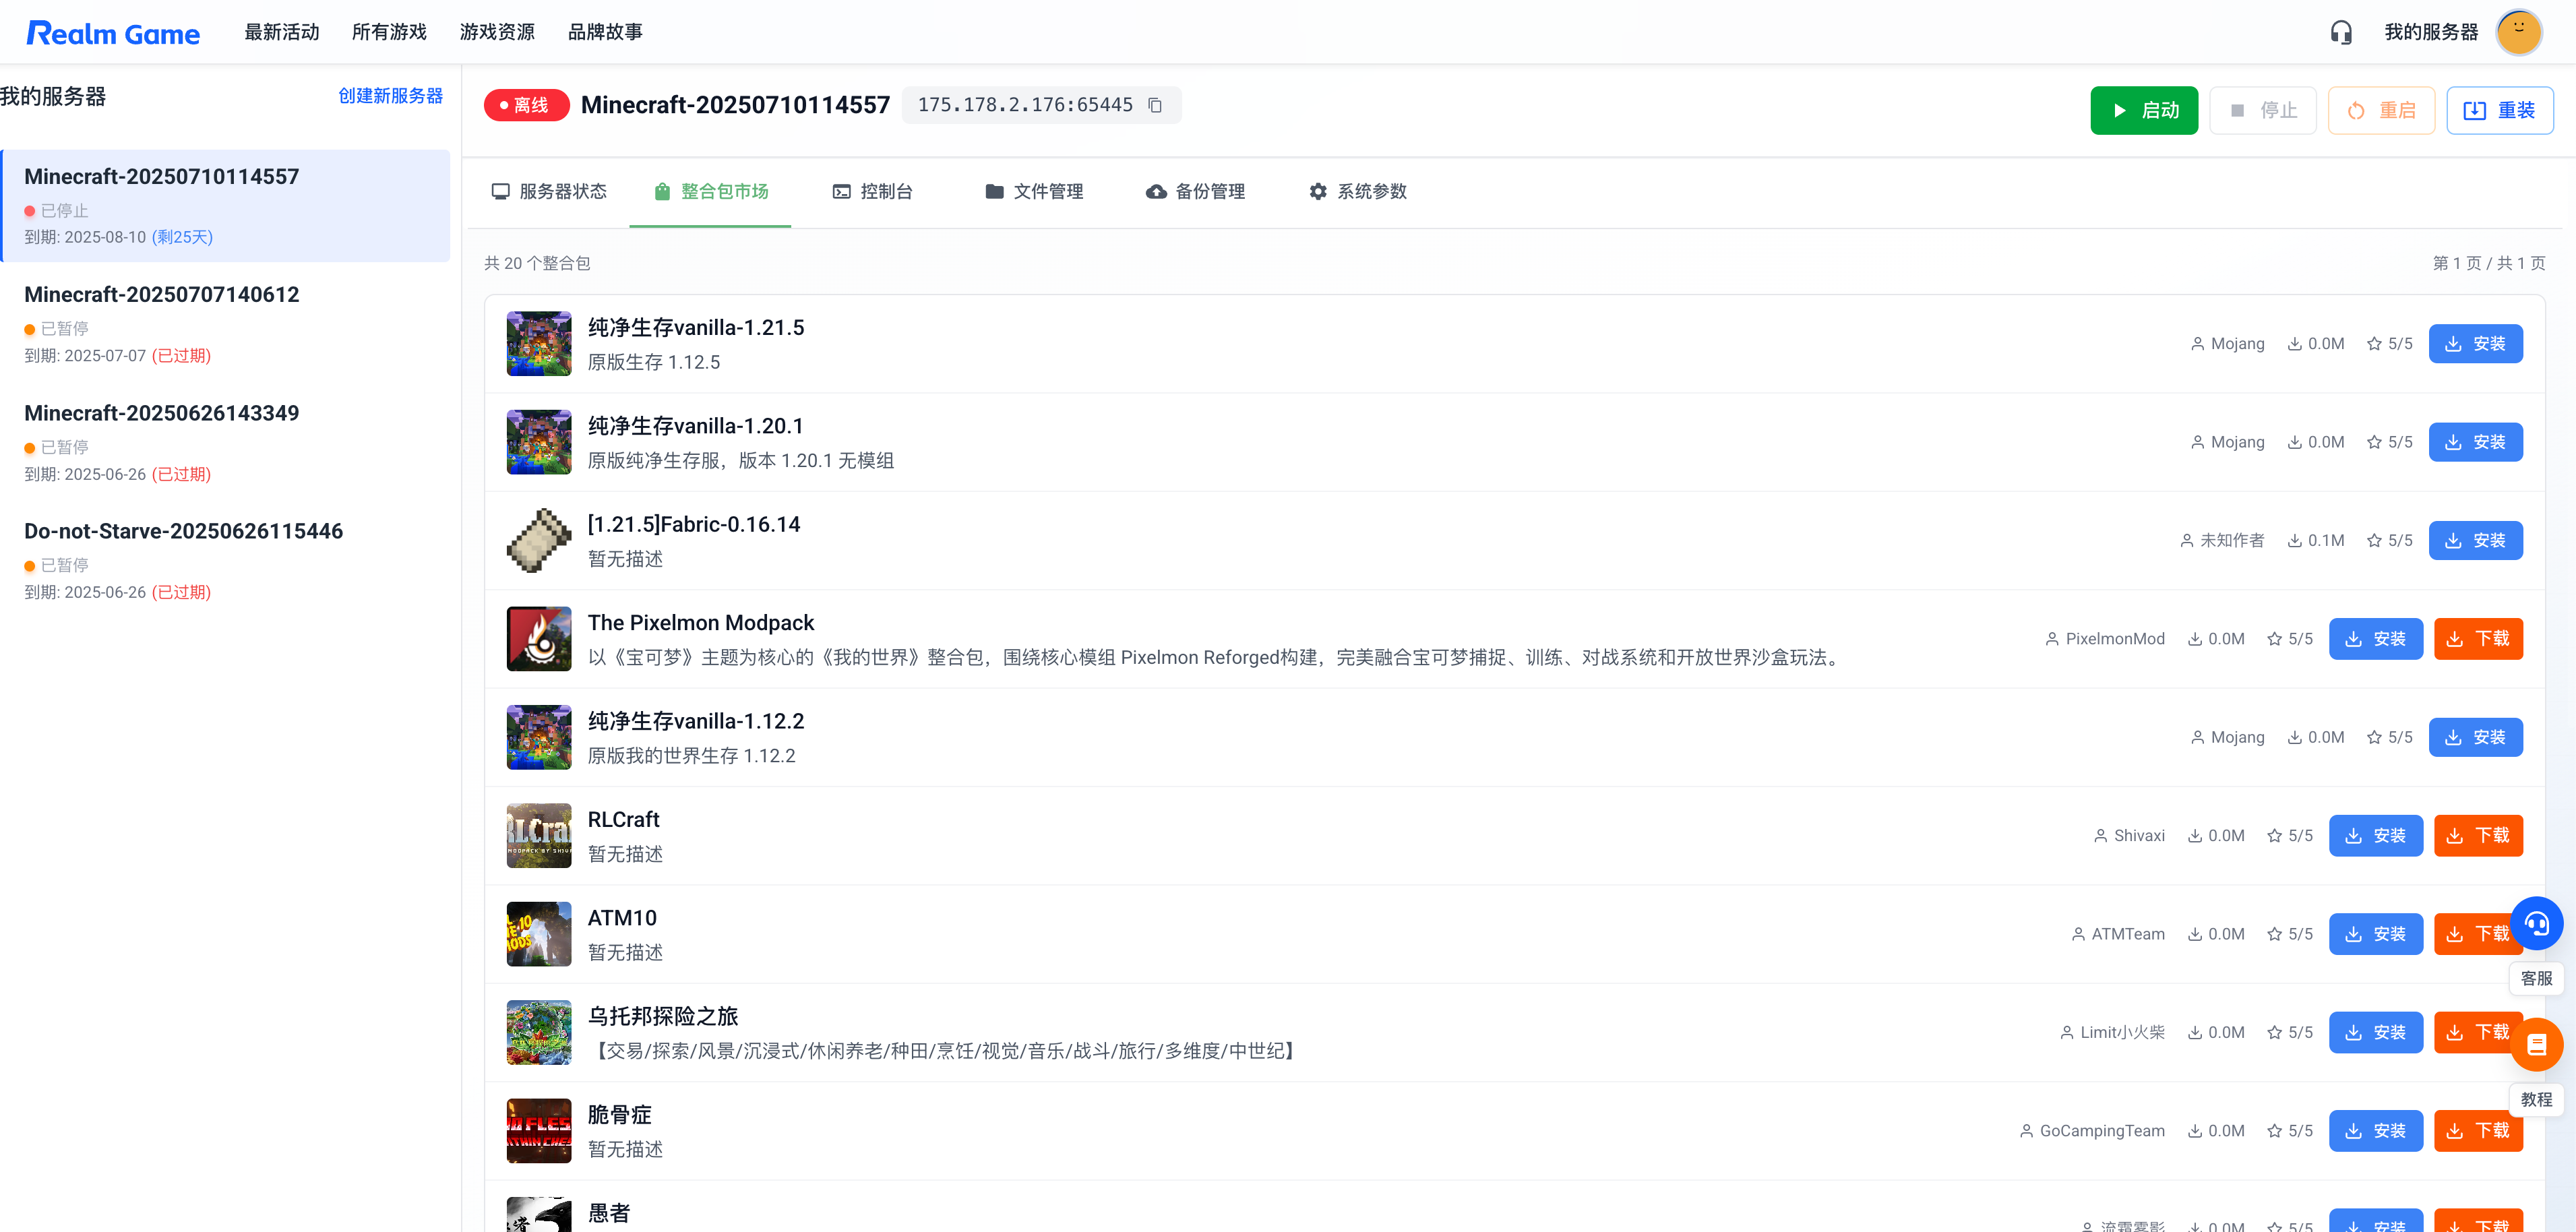The height and width of the screenshot is (1232, 2576).
Task: Open the user avatar profile
Action: (2518, 32)
